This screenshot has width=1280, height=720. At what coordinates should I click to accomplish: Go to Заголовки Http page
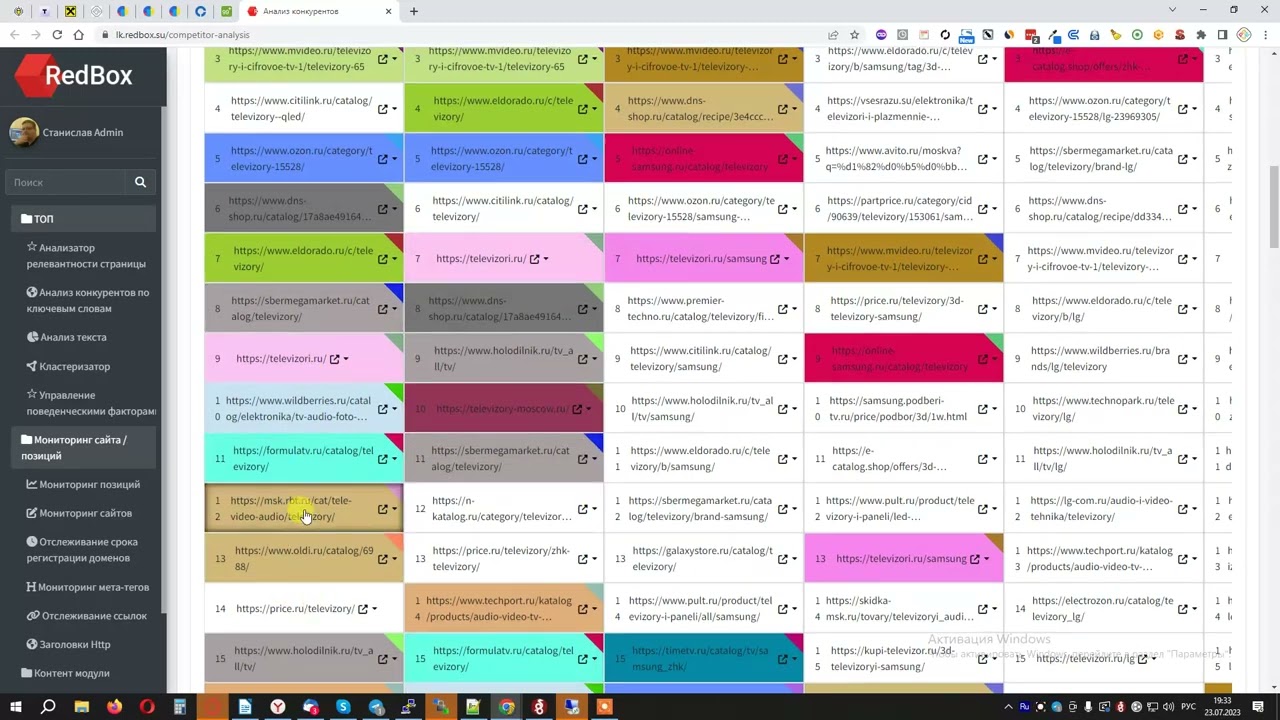click(x=68, y=645)
